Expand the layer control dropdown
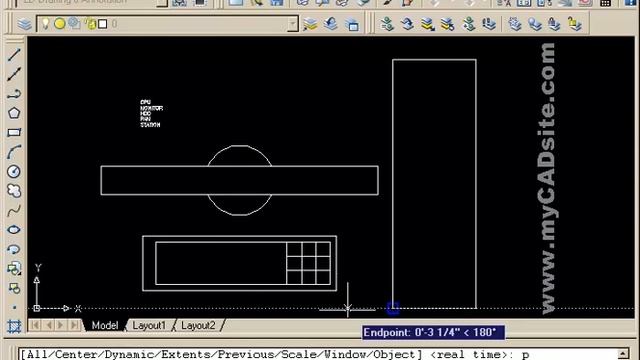 [292, 24]
